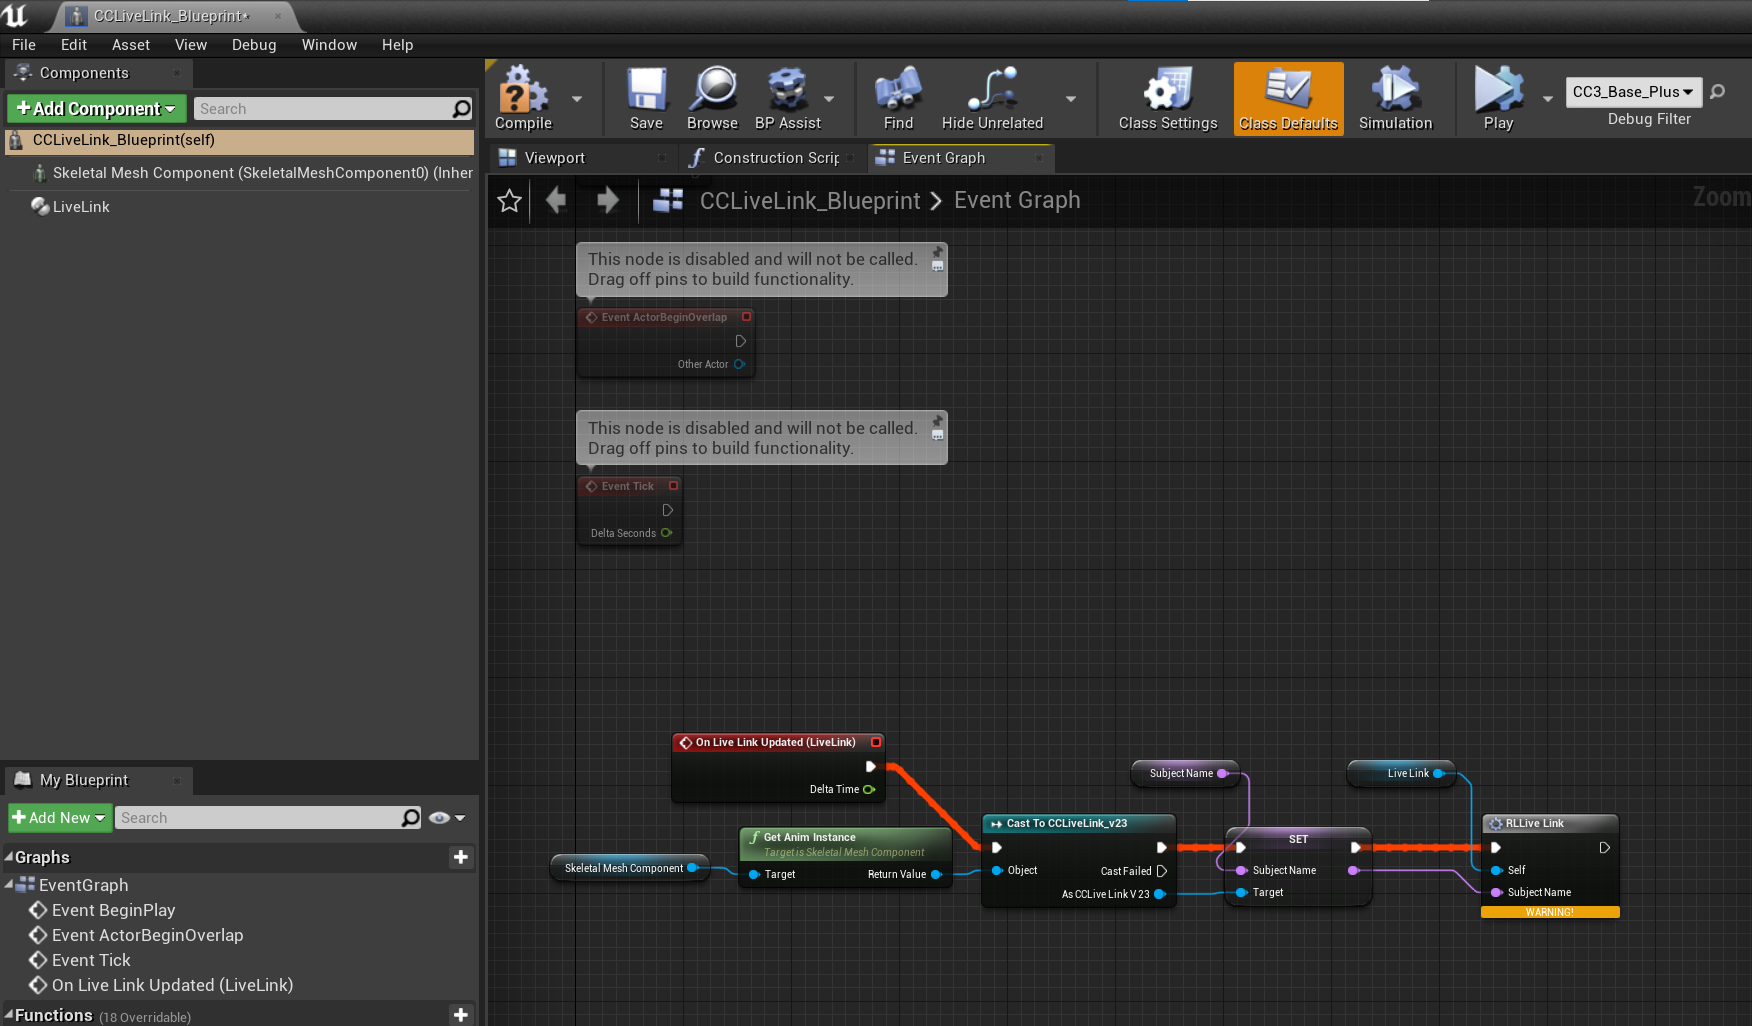The height and width of the screenshot is (1026, 1752).
Task: Select CCLiveLink_Blueprint(self) component row
Action: pos(239,141)
